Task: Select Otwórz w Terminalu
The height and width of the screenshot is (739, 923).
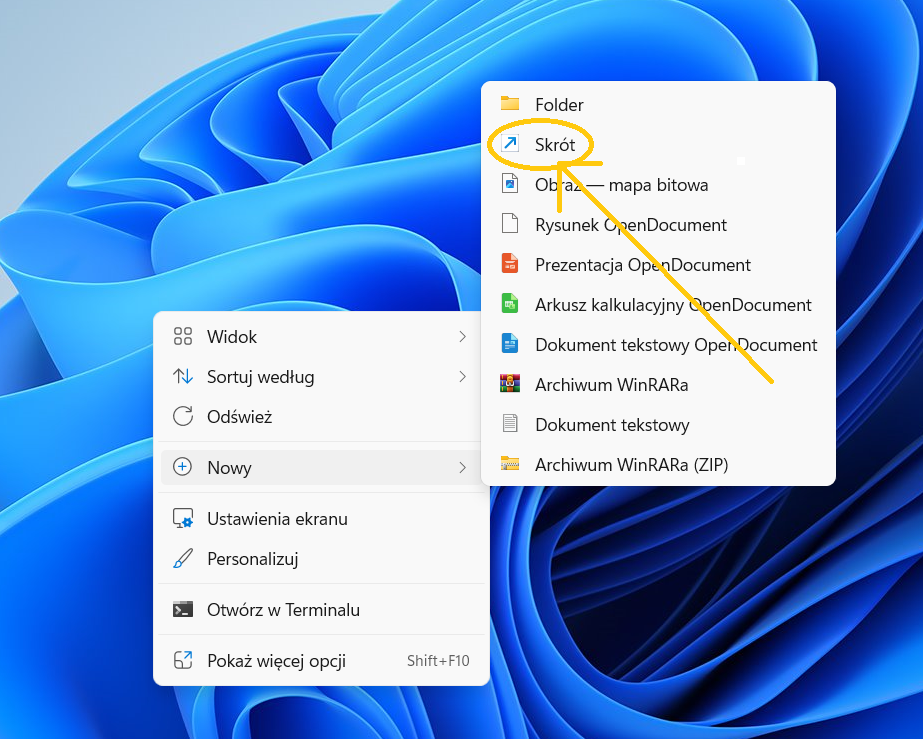Action: [x=321, y=609]
